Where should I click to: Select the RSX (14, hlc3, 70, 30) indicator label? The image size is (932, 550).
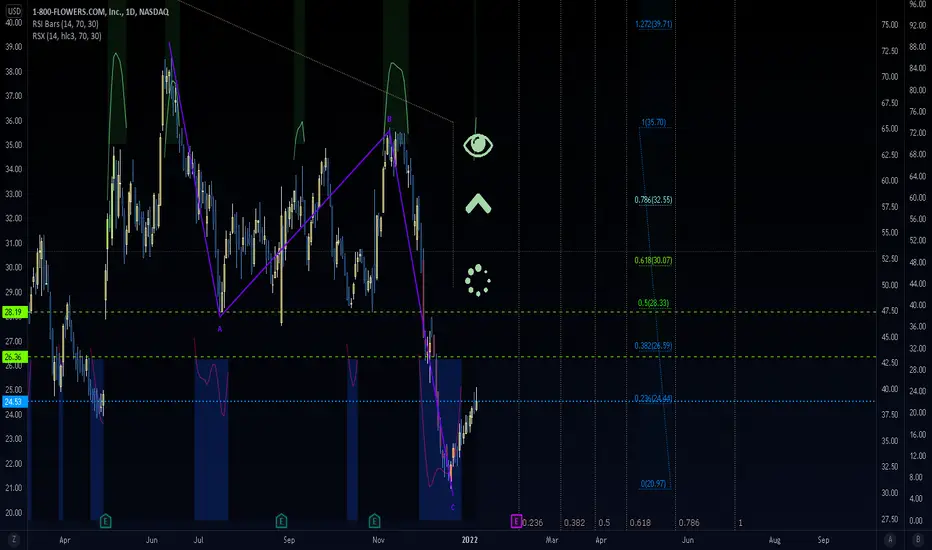click(x=67, y=36)
